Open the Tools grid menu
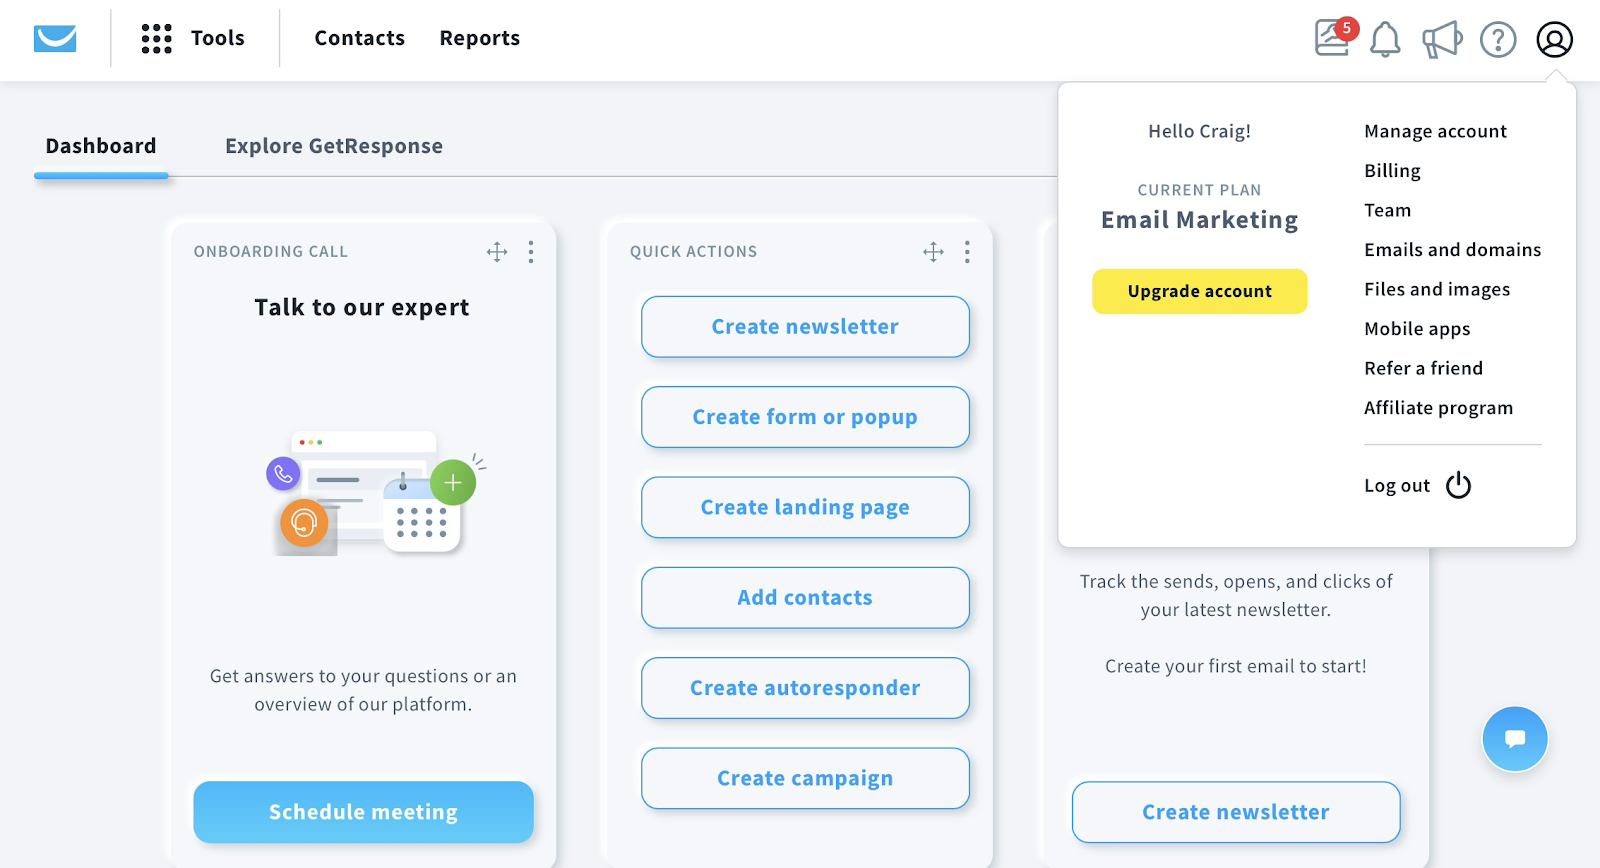 [x=196, y=38]
